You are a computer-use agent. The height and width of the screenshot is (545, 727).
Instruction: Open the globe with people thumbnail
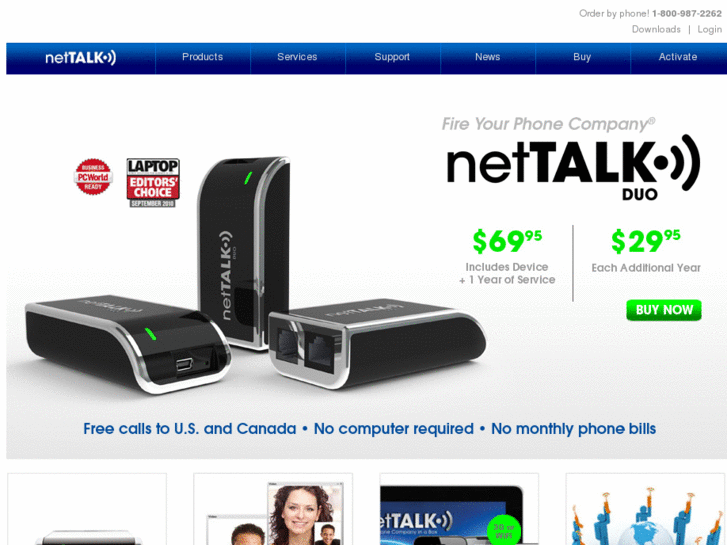645,509
